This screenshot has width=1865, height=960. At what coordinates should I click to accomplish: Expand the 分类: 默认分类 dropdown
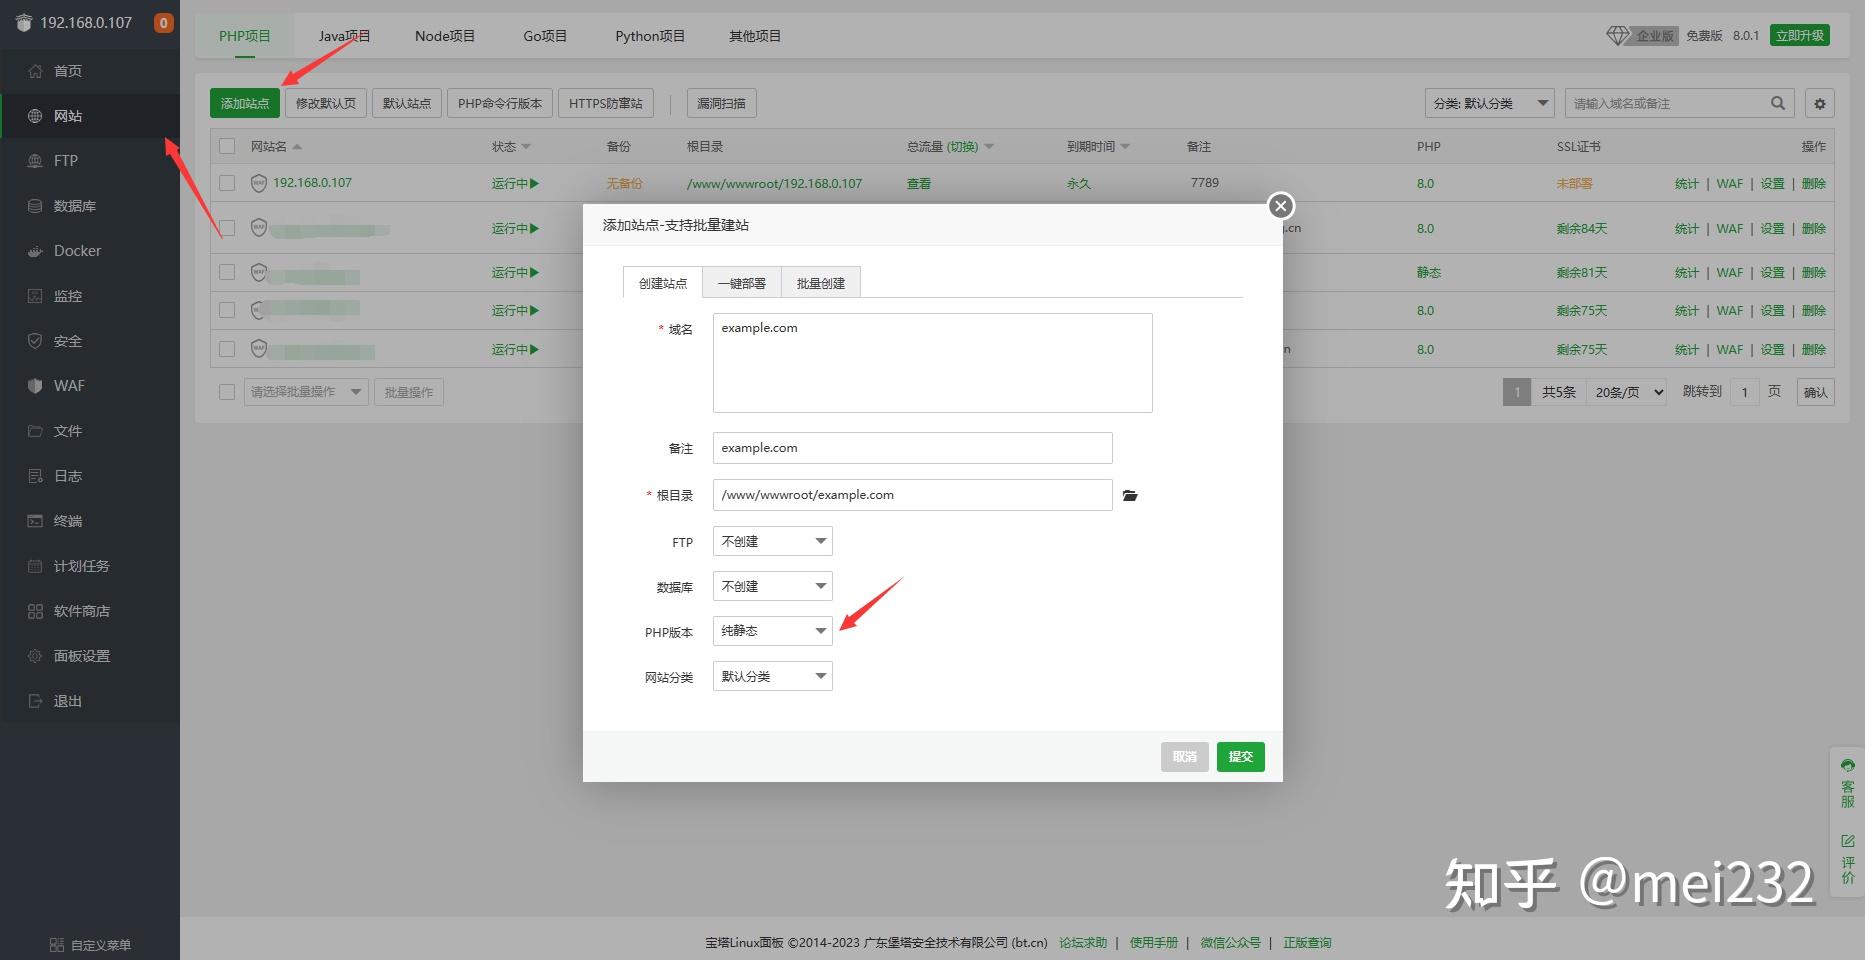click(x=1489, y=103)
